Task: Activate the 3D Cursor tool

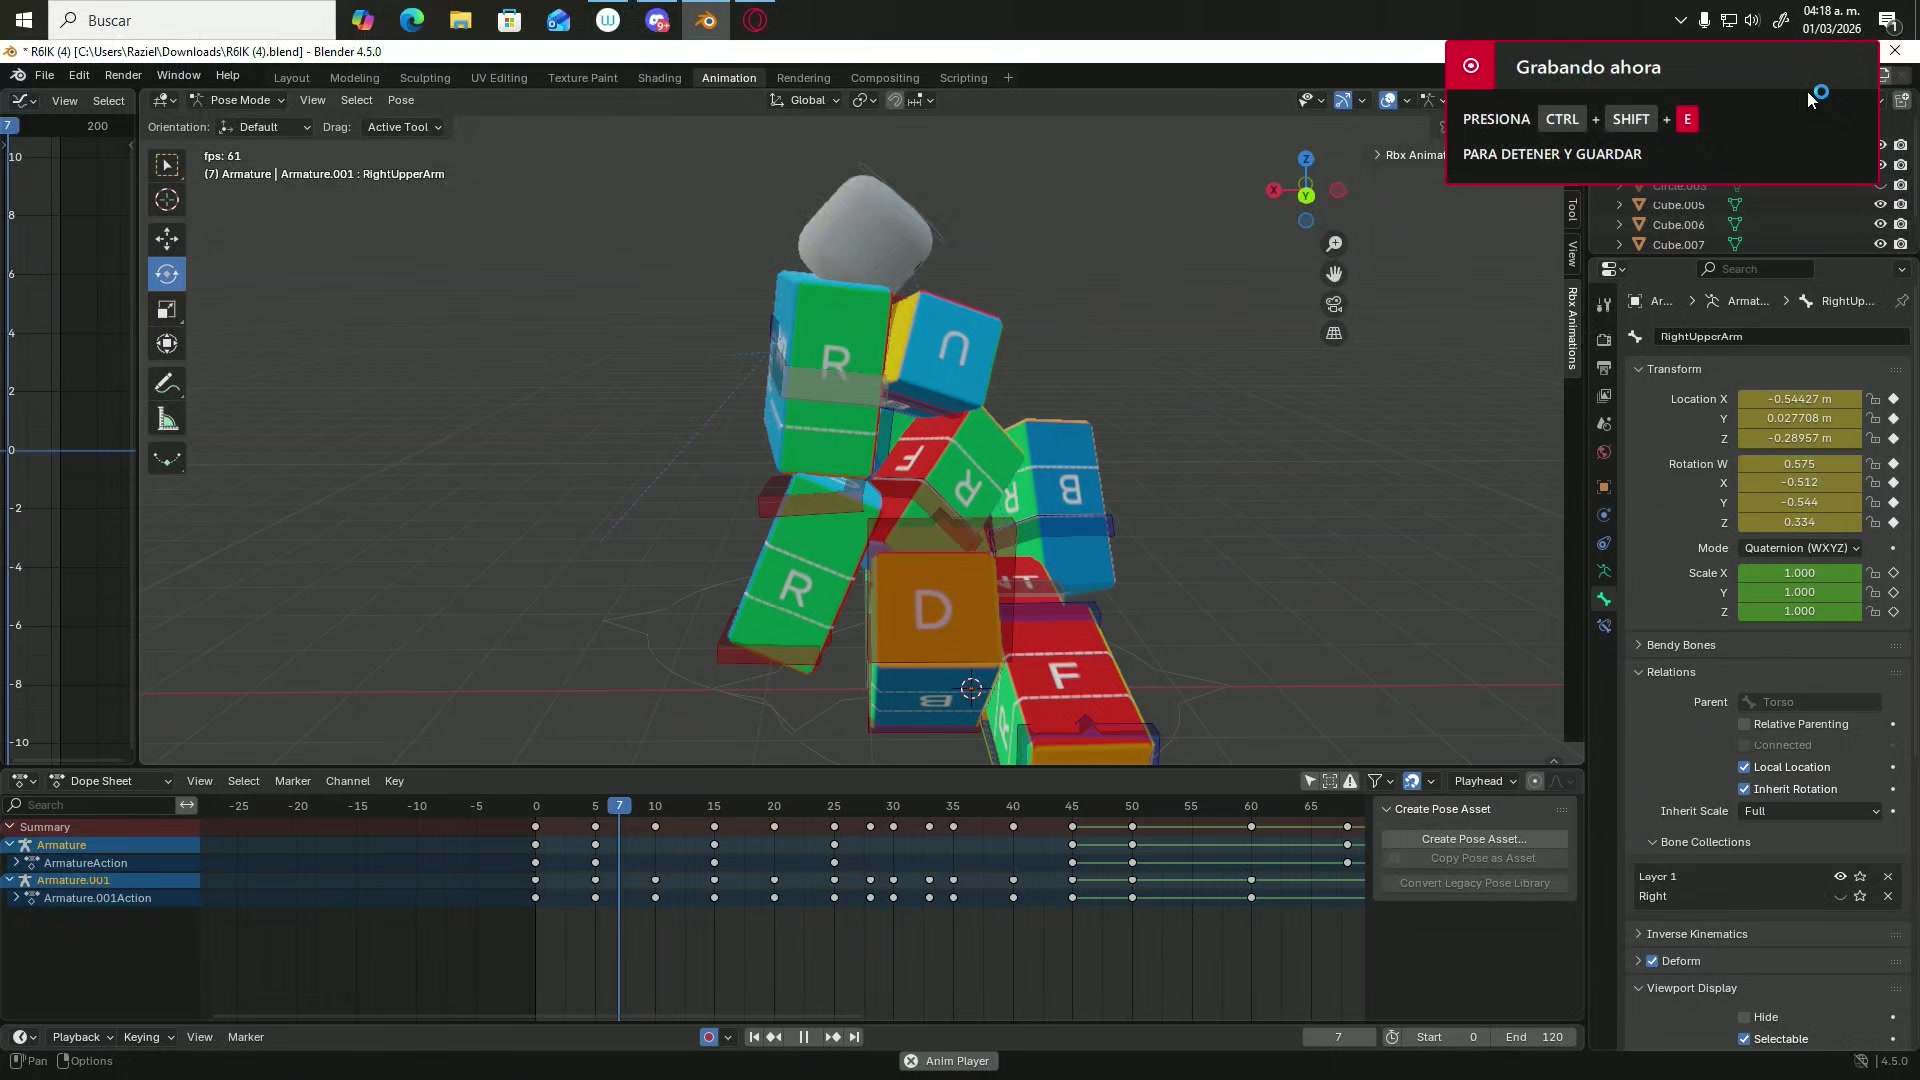Action: tap(167, 200)
